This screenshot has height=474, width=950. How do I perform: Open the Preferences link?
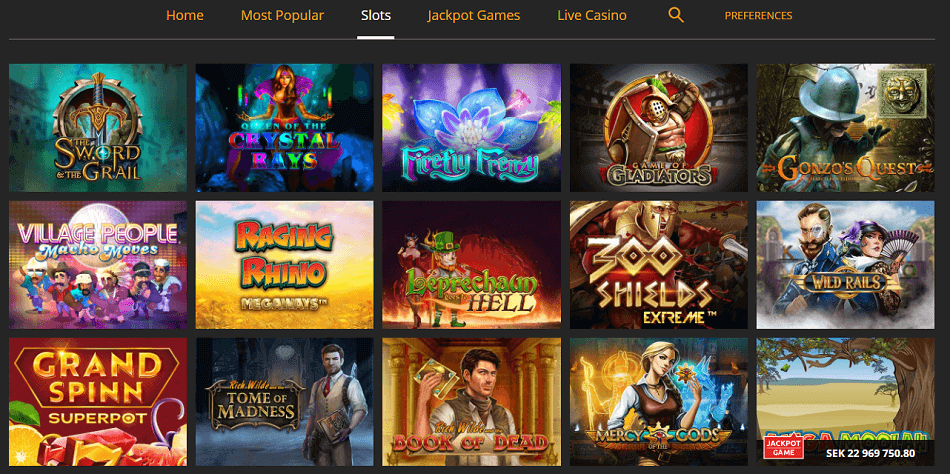pyautogui.click(x=759, y=16)
